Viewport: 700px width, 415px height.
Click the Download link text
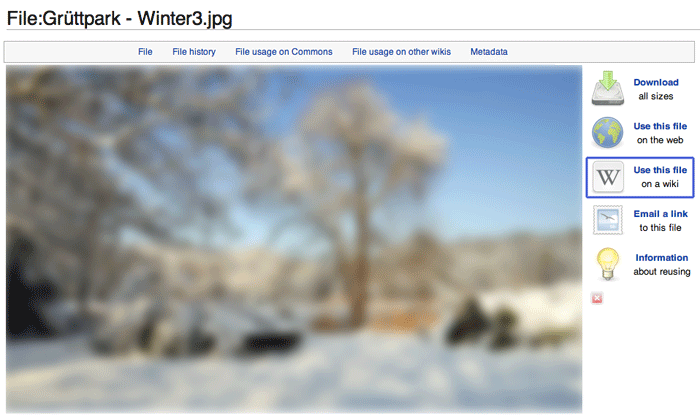click(x=656, y=82)
